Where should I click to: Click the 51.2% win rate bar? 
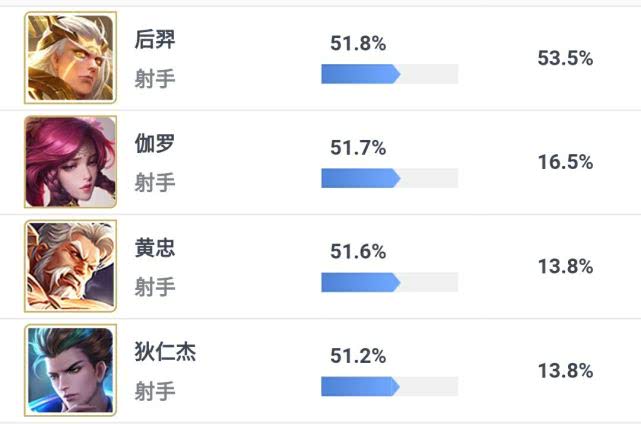pyautogui.click(x=390, y=386)
